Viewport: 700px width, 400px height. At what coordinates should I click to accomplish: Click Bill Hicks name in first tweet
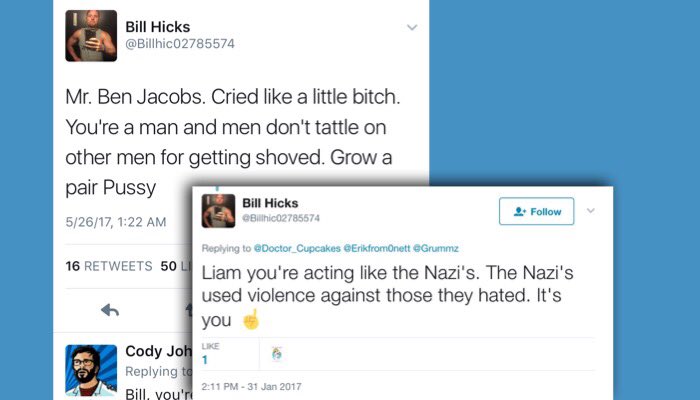(158, 27)
